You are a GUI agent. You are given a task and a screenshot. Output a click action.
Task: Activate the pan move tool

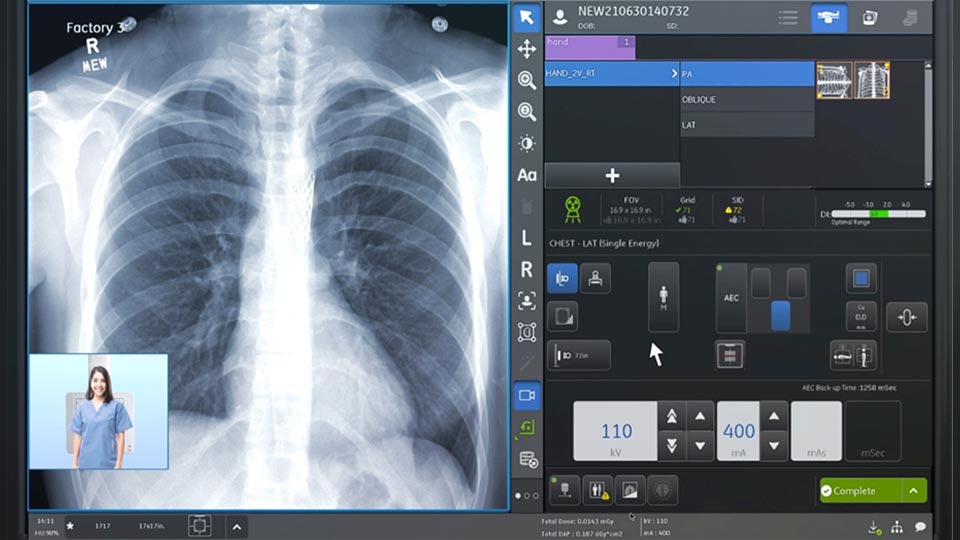pyautogui.click(x=527, y=49)
